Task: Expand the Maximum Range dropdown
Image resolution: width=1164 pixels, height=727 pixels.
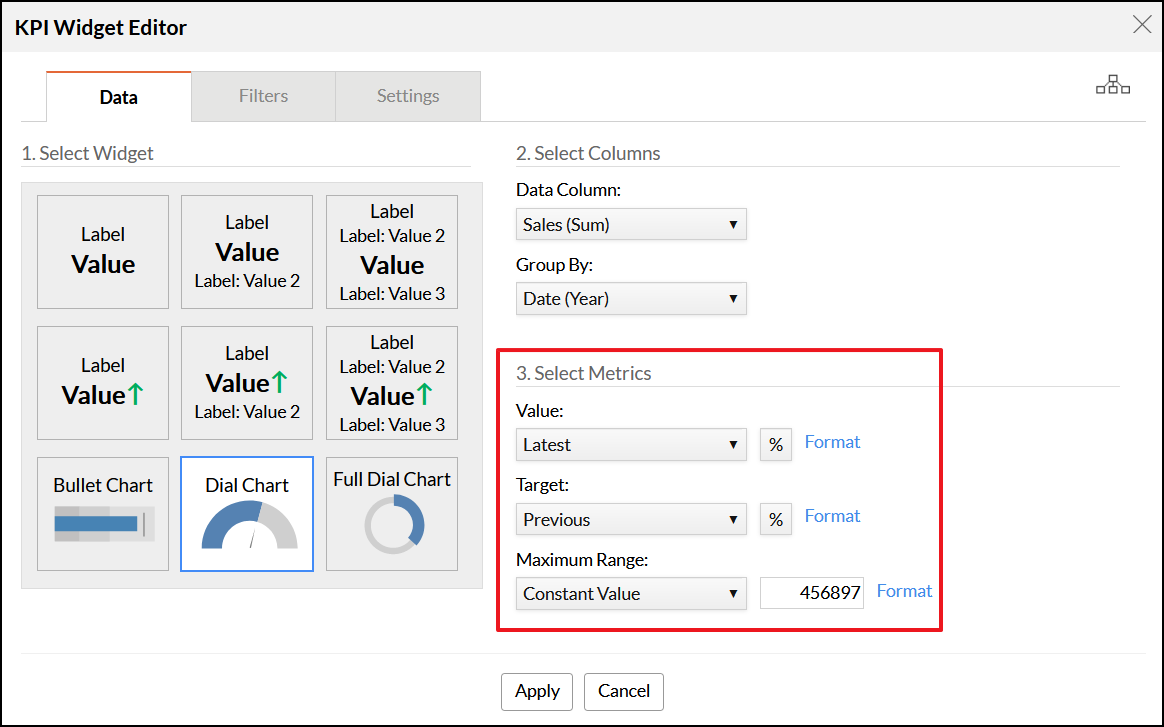Action: (631, 594)
